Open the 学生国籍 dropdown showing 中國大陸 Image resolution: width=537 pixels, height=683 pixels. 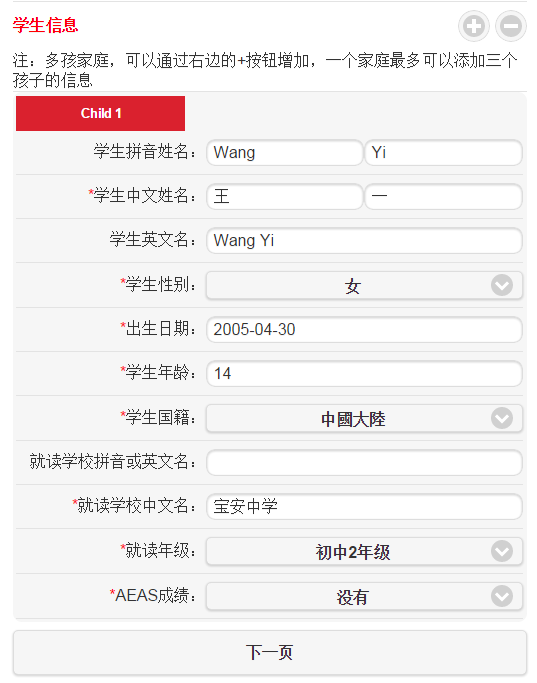click(364, 418)
